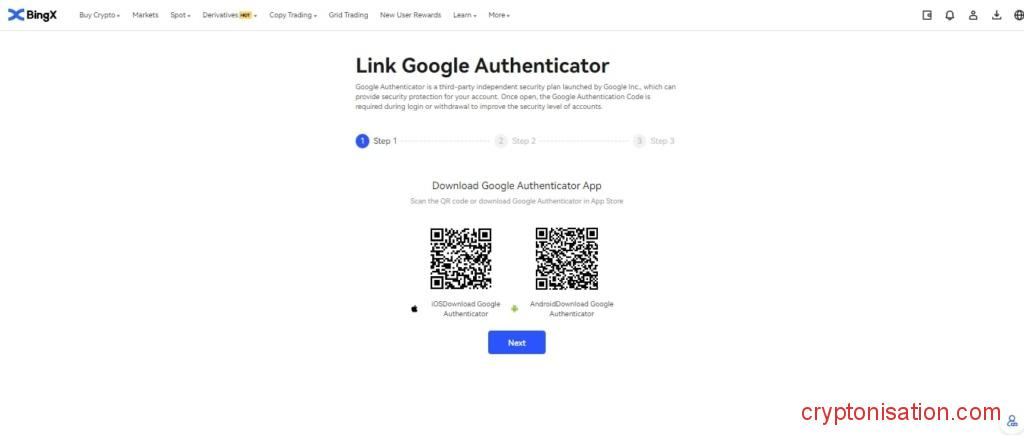Image resolution: width=1024 pixels, height=435 pixels.
Task: Open the user profile icon
Action: 973,15
